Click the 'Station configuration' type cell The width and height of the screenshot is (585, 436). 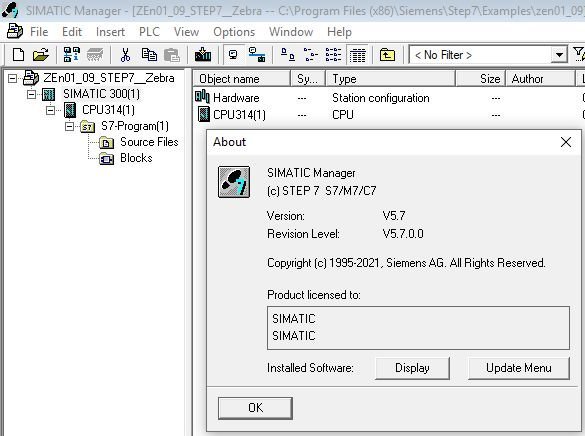pos(381,98)
